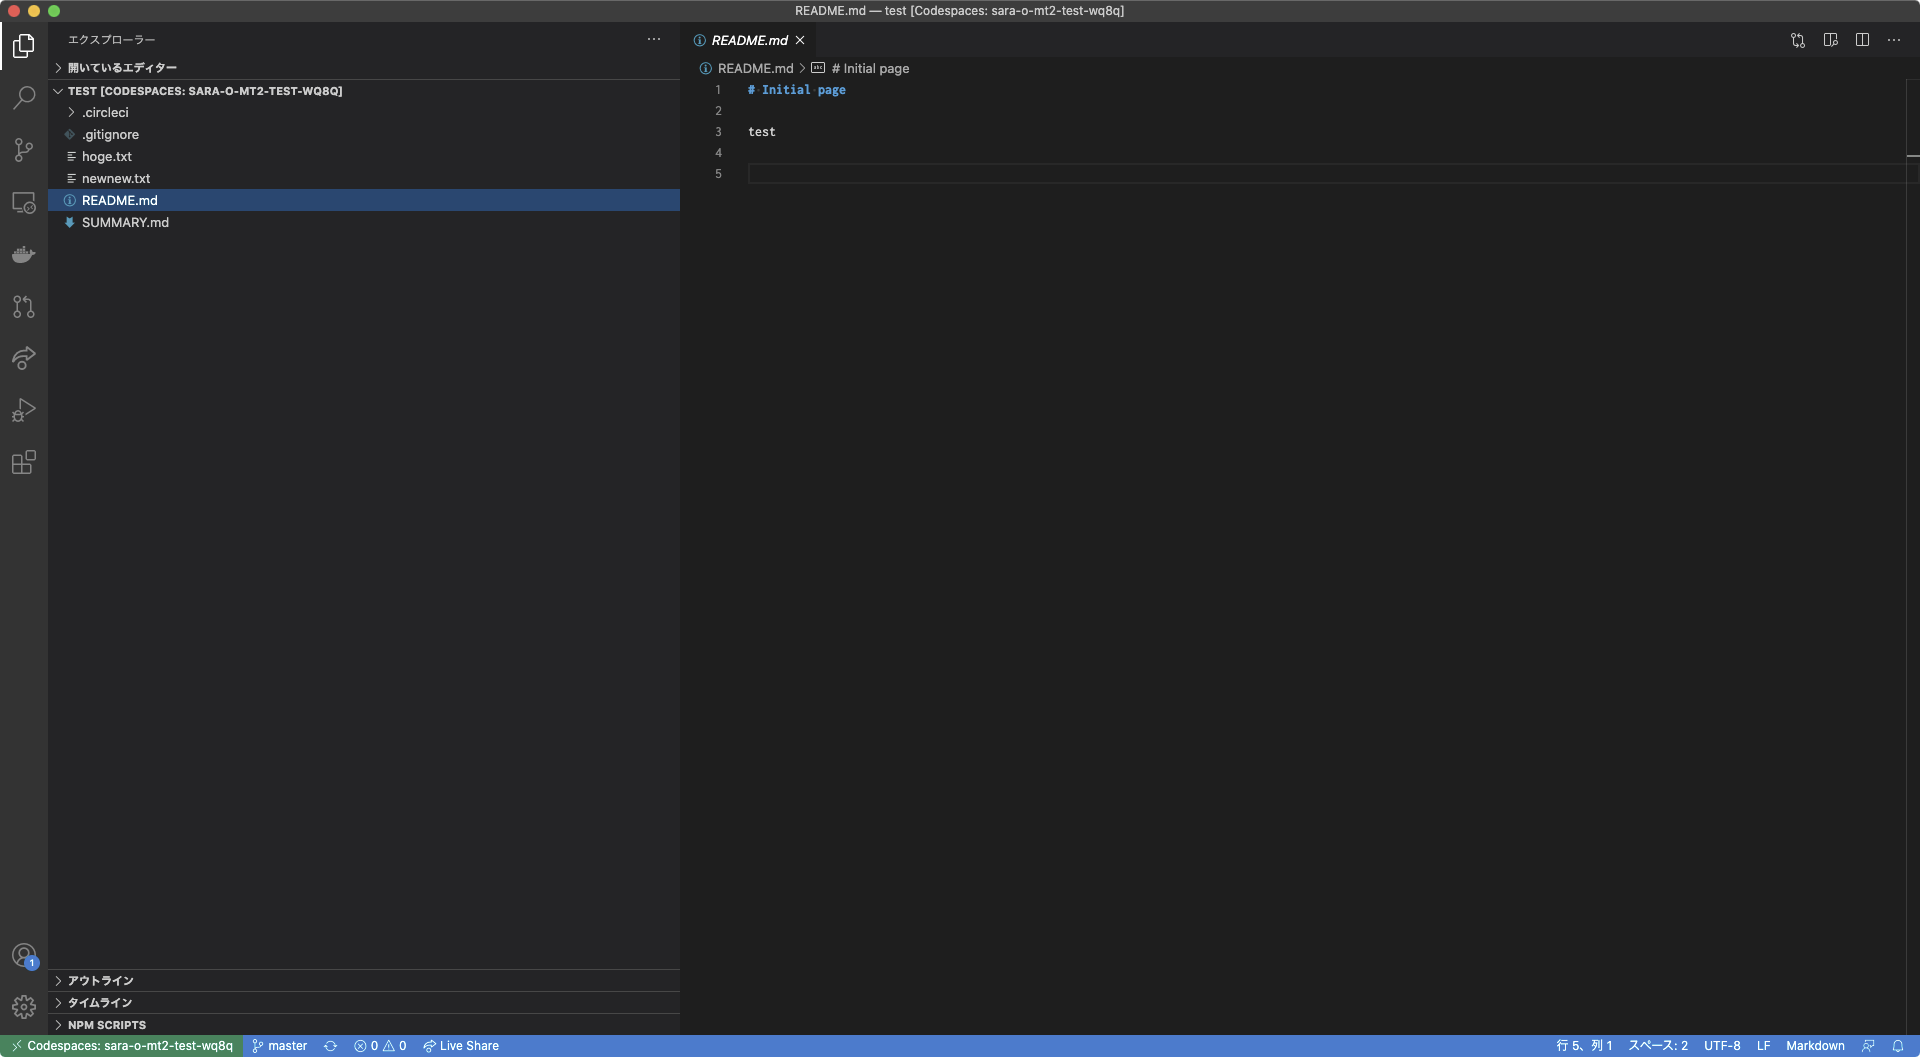The image size is (1920, 1057).
Task: Open Problems via errors and warnings count
Action: pyautogui.click(x=380, y=1046)
